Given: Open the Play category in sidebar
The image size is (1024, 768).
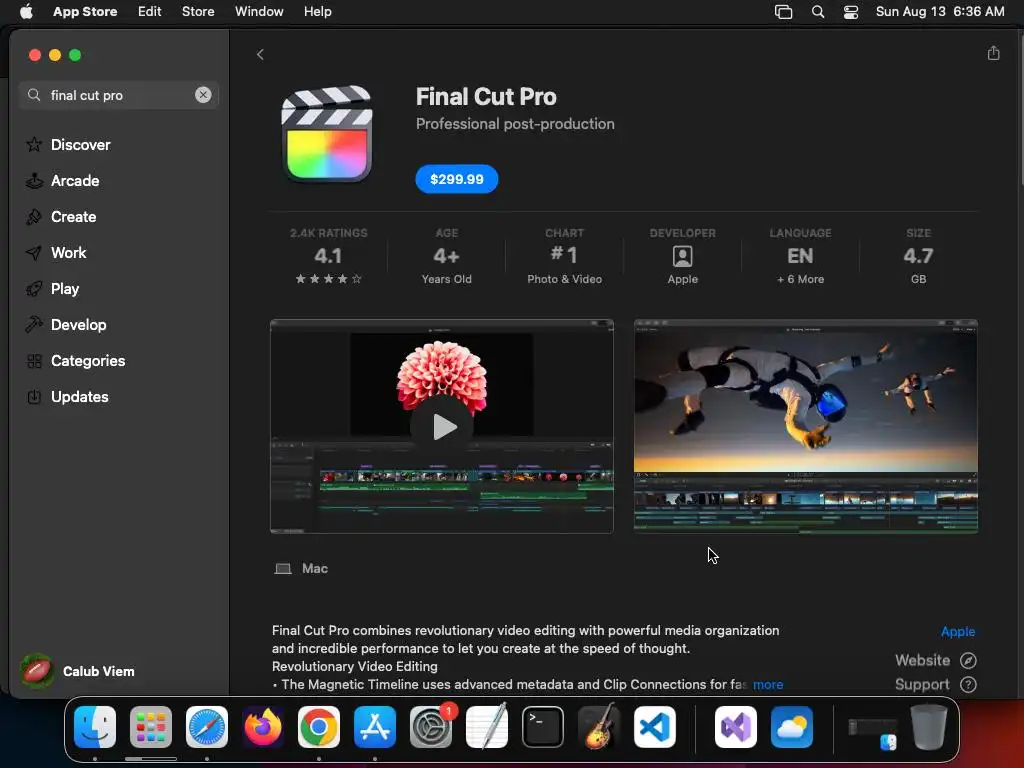Looking at the screenshot, I should pos(52,289).
